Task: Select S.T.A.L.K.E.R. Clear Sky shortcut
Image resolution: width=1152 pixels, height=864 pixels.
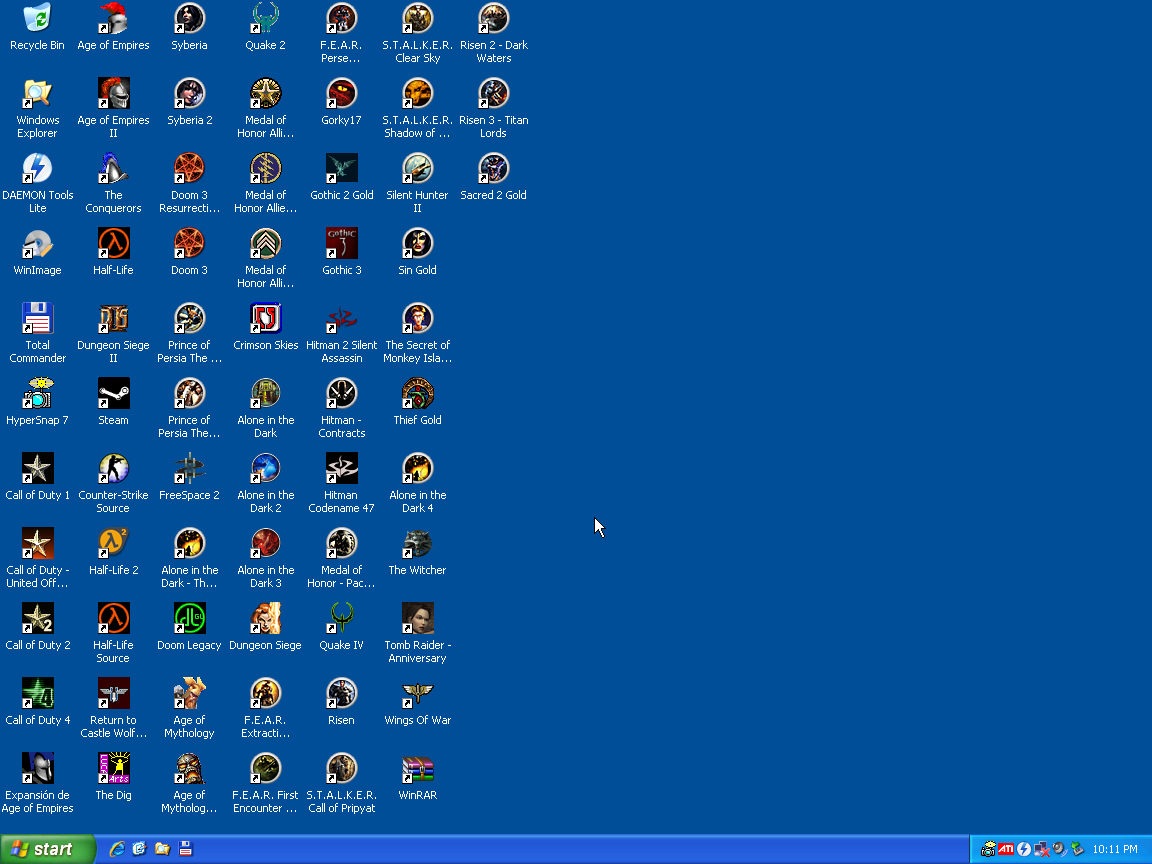Action: pyautogui.click(x=417, y=19)
